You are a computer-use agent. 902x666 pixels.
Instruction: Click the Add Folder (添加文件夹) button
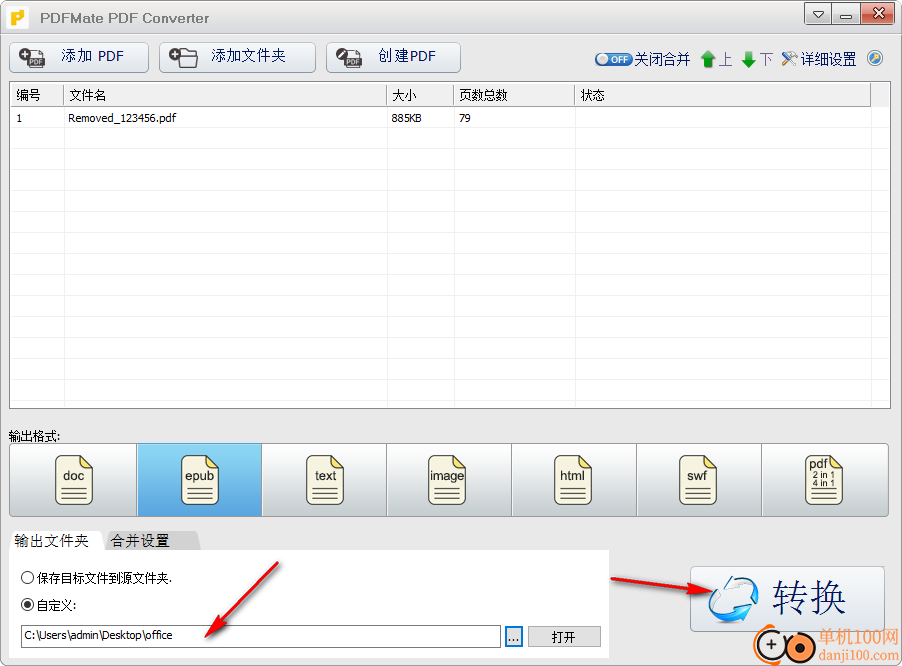pos(237,57)
